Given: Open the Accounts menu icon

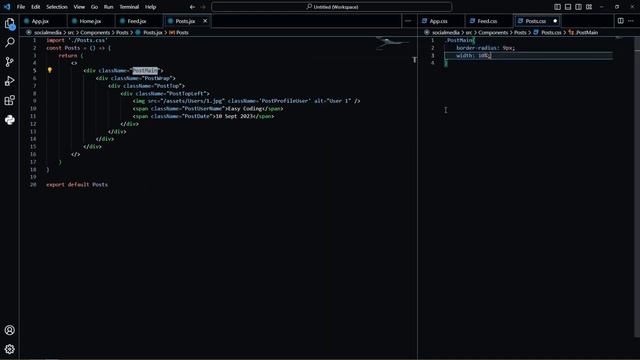Looking at the screenshot, I should click(10, 330).
